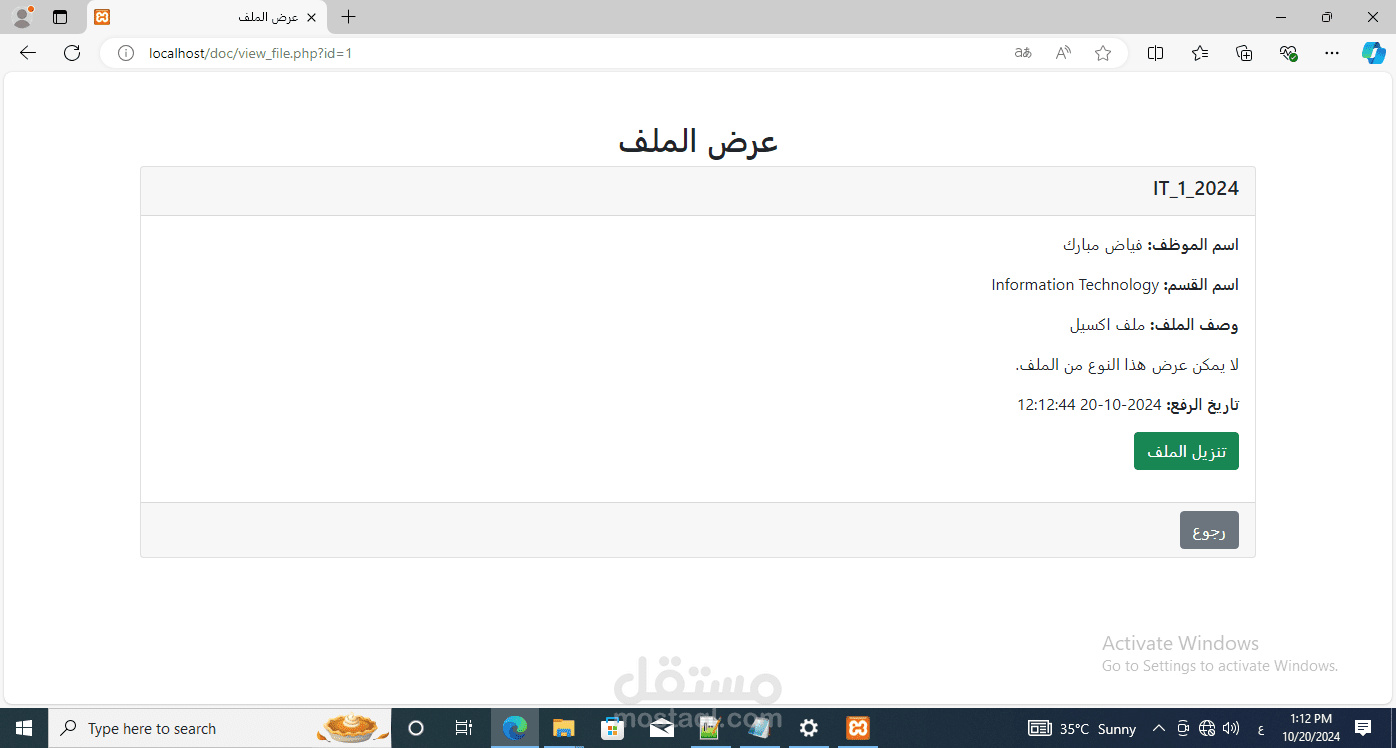1396x748 pixels.
Task: Click the 35°C Sunny weather widget
Action: click(1082, 728)
